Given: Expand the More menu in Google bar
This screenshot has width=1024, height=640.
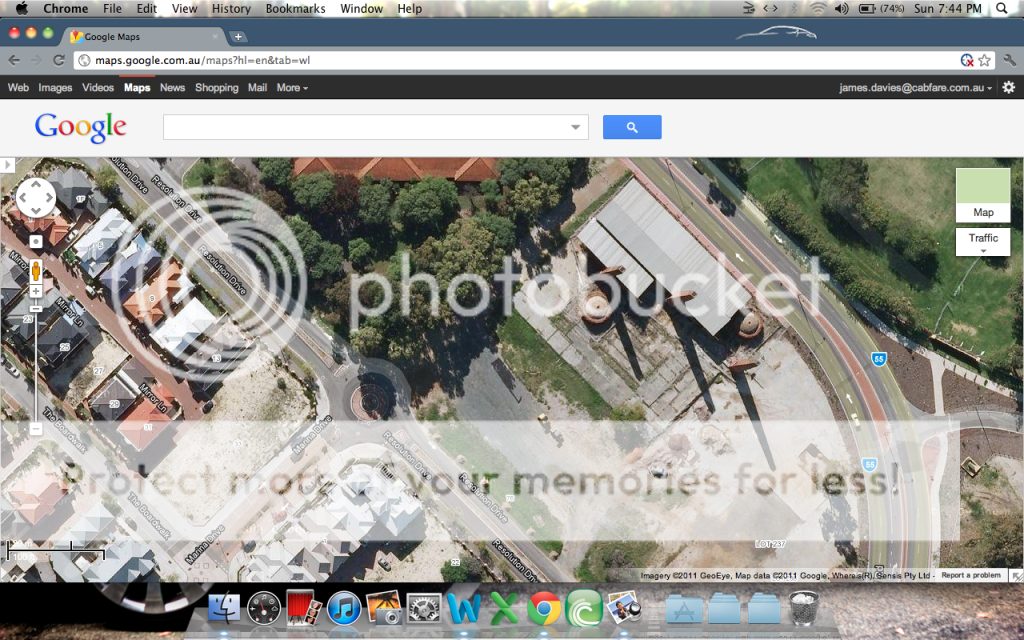Looking at the screenshot, I should point(292,88).
